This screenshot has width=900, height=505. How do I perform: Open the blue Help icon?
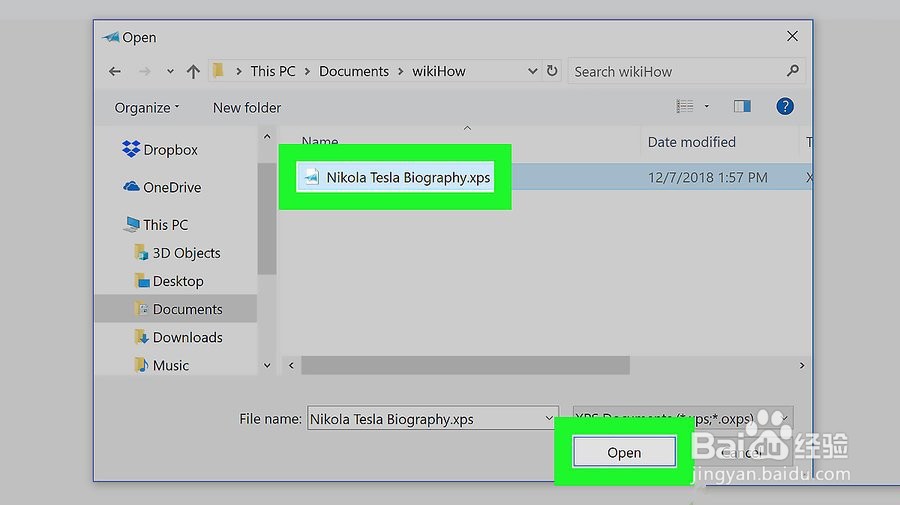pos(785,106)
